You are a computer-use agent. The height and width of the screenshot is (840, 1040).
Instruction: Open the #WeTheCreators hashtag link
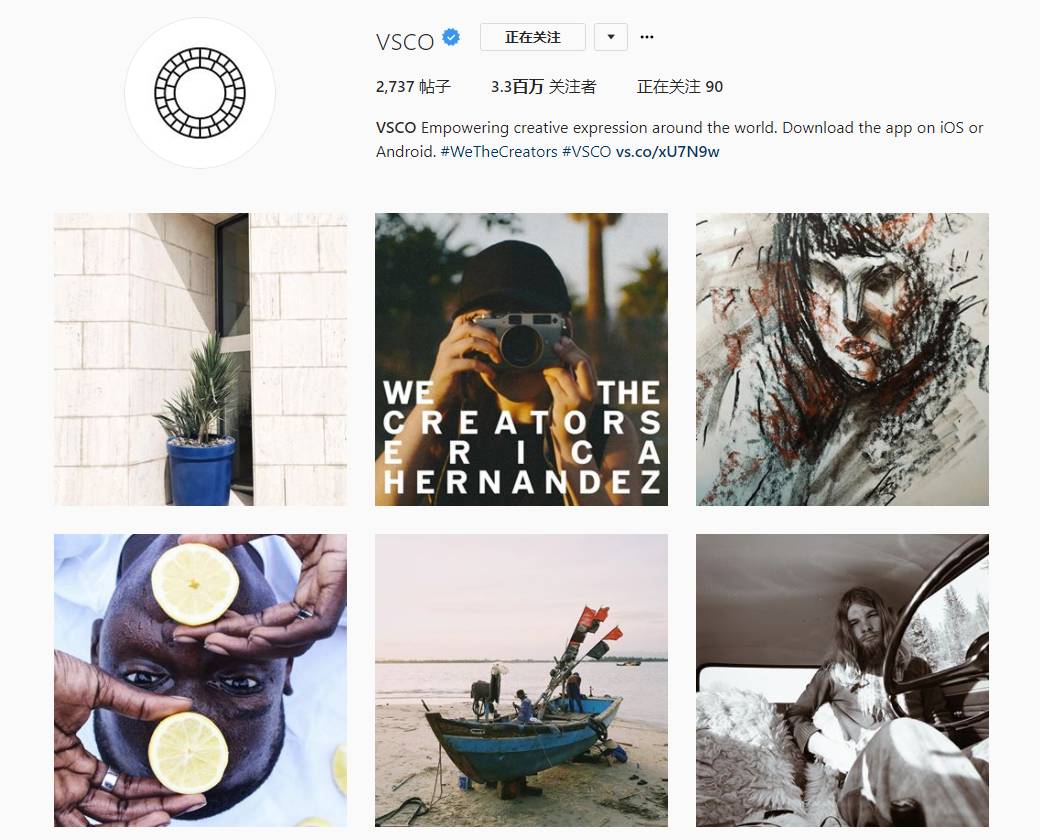(x=499, y=152)
